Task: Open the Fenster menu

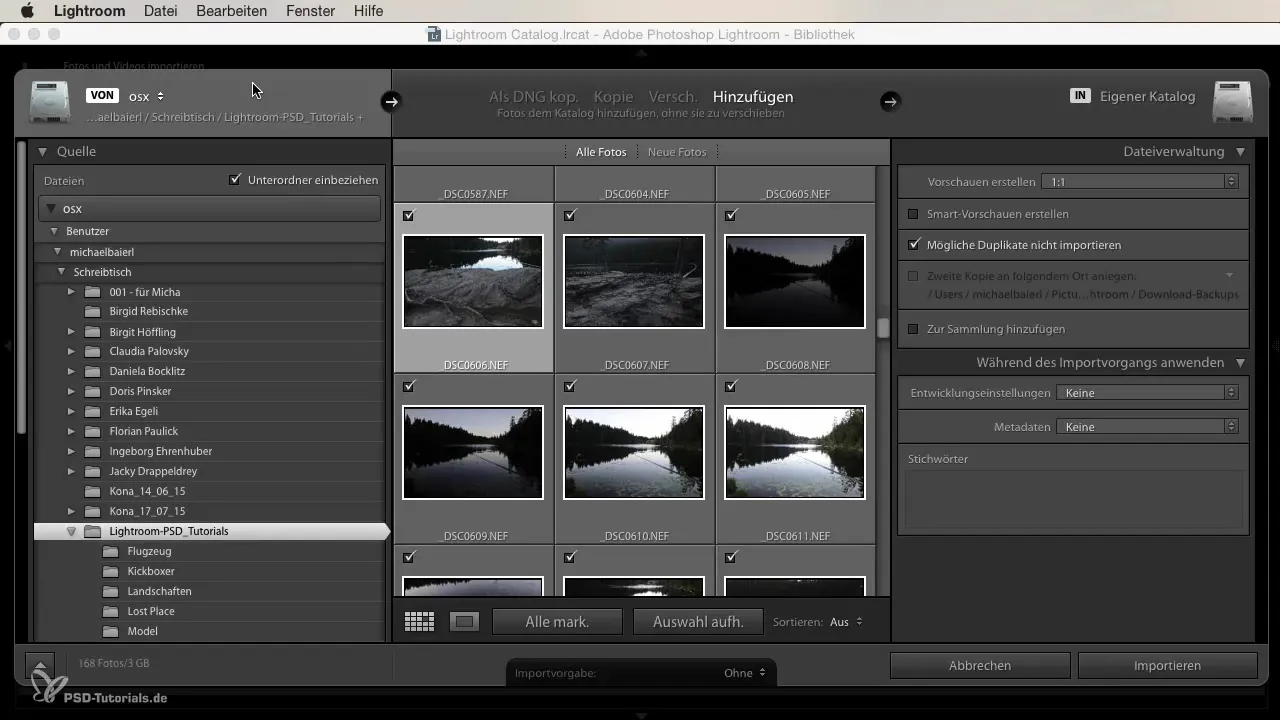Action: pyautogui.click(x=310, y=11)
